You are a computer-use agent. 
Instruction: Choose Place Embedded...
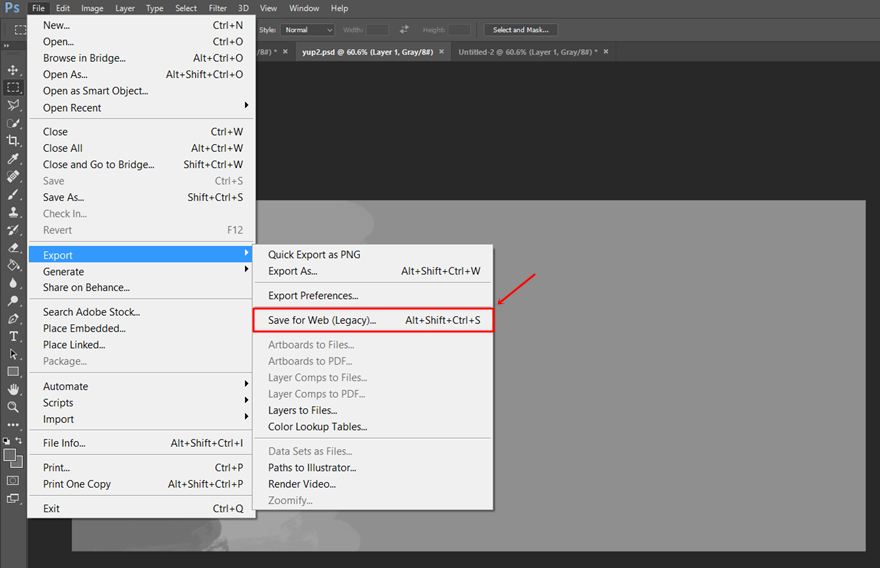point(140,328)
